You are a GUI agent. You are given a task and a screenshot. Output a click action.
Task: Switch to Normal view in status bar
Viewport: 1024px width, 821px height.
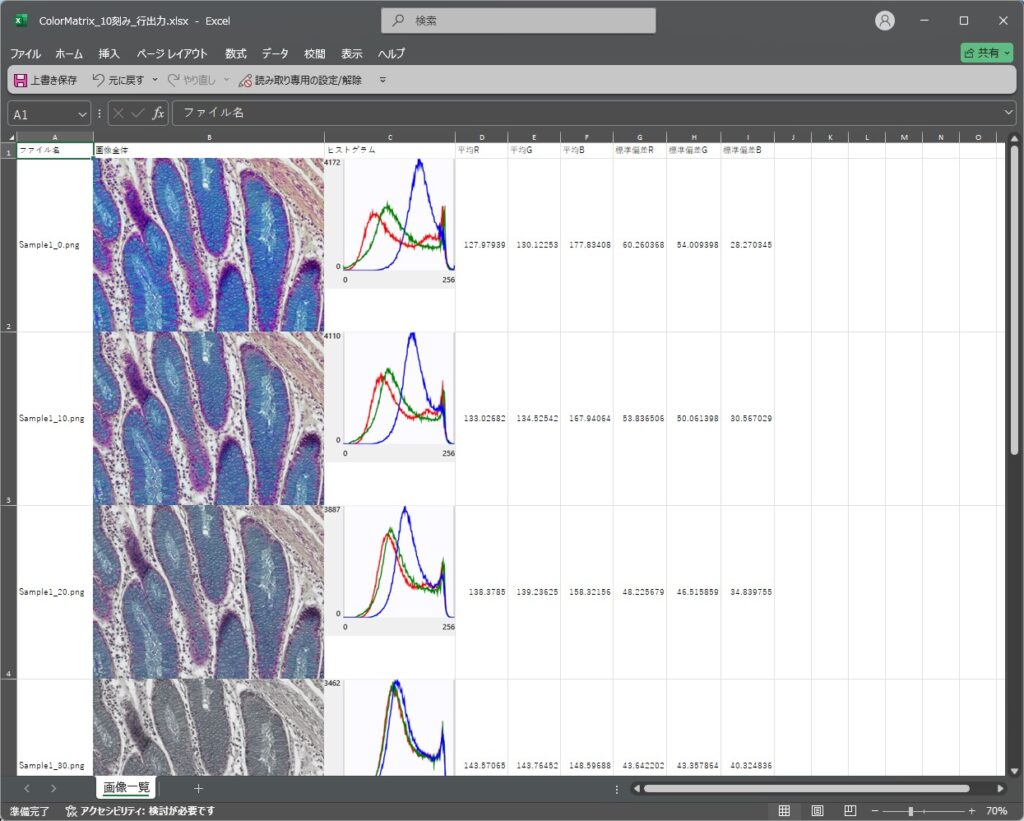(x=785, y=810)
